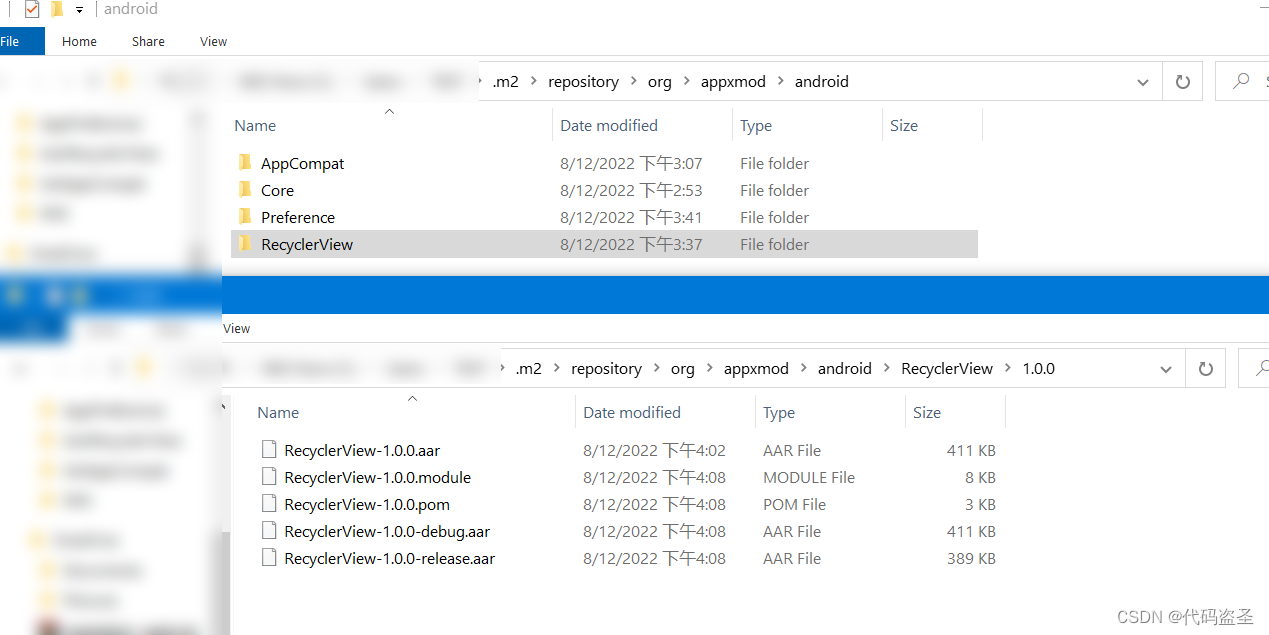The height and width of the screenshot is (635, 1269).
Task: Select the Core folder name
Action: pos(277,190)
